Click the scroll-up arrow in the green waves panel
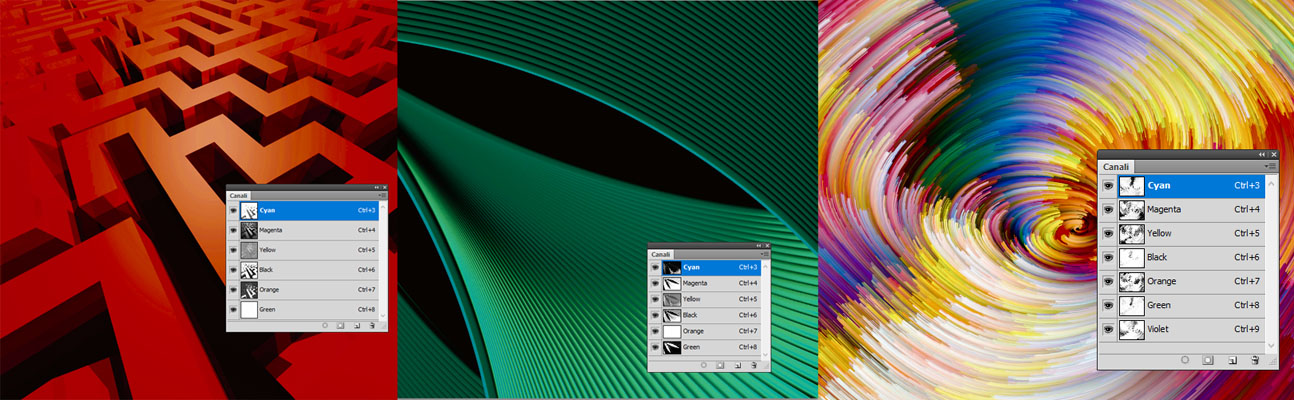 (x=765, y=266)
